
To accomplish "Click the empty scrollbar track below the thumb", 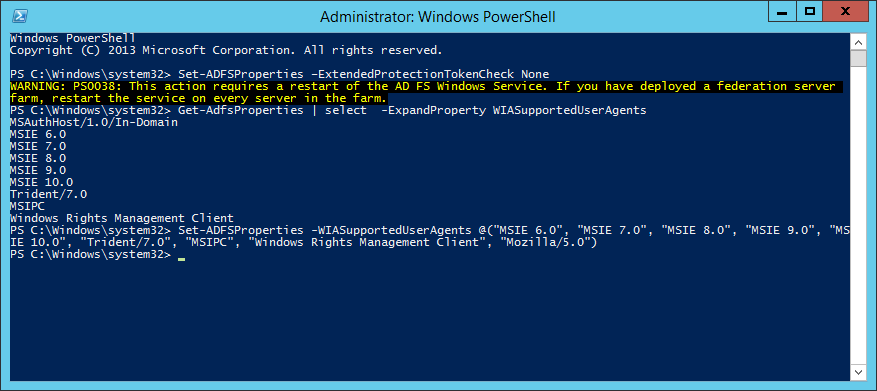I will [858, 215].
